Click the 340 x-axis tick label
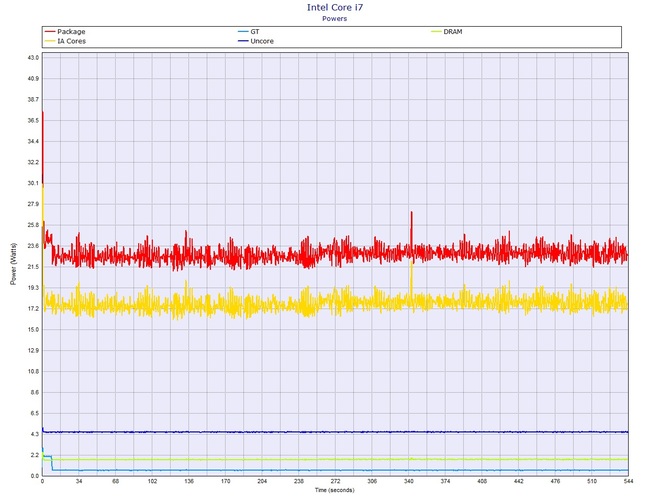This screenshot has height=502, width=670. click(x=408, y=481)
